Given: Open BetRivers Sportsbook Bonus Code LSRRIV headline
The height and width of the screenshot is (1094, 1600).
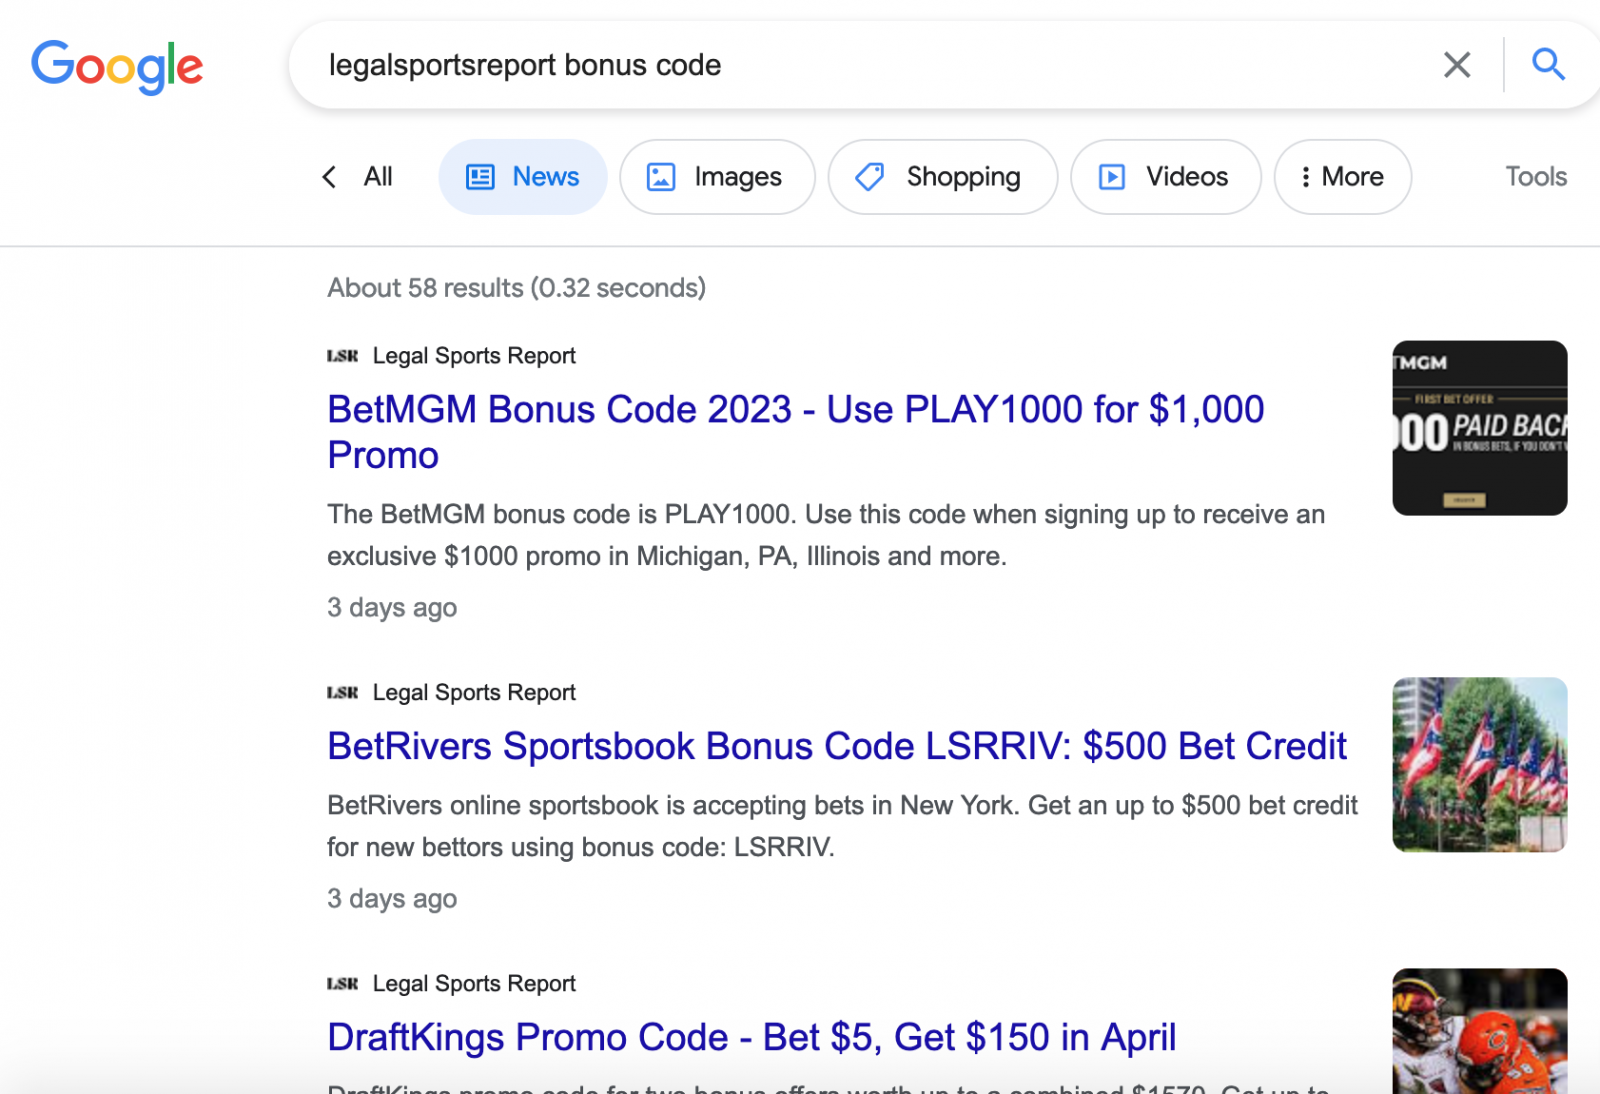Looking at the screenshot, I should [x=837, y=746].
